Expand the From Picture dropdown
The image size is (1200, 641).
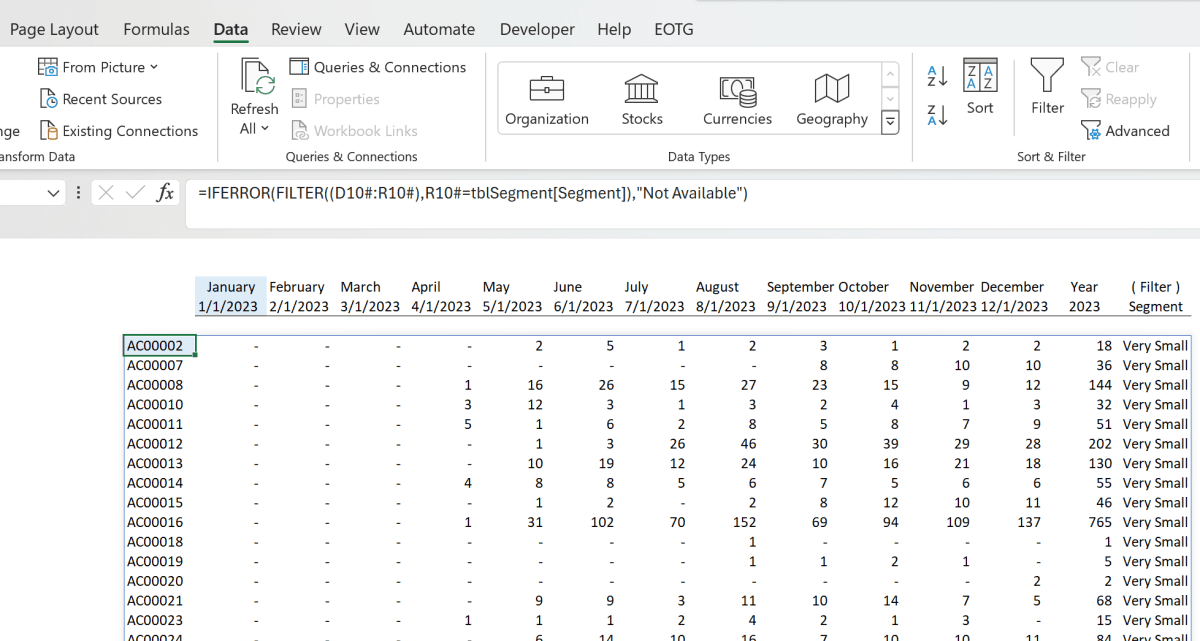(155, 66)
